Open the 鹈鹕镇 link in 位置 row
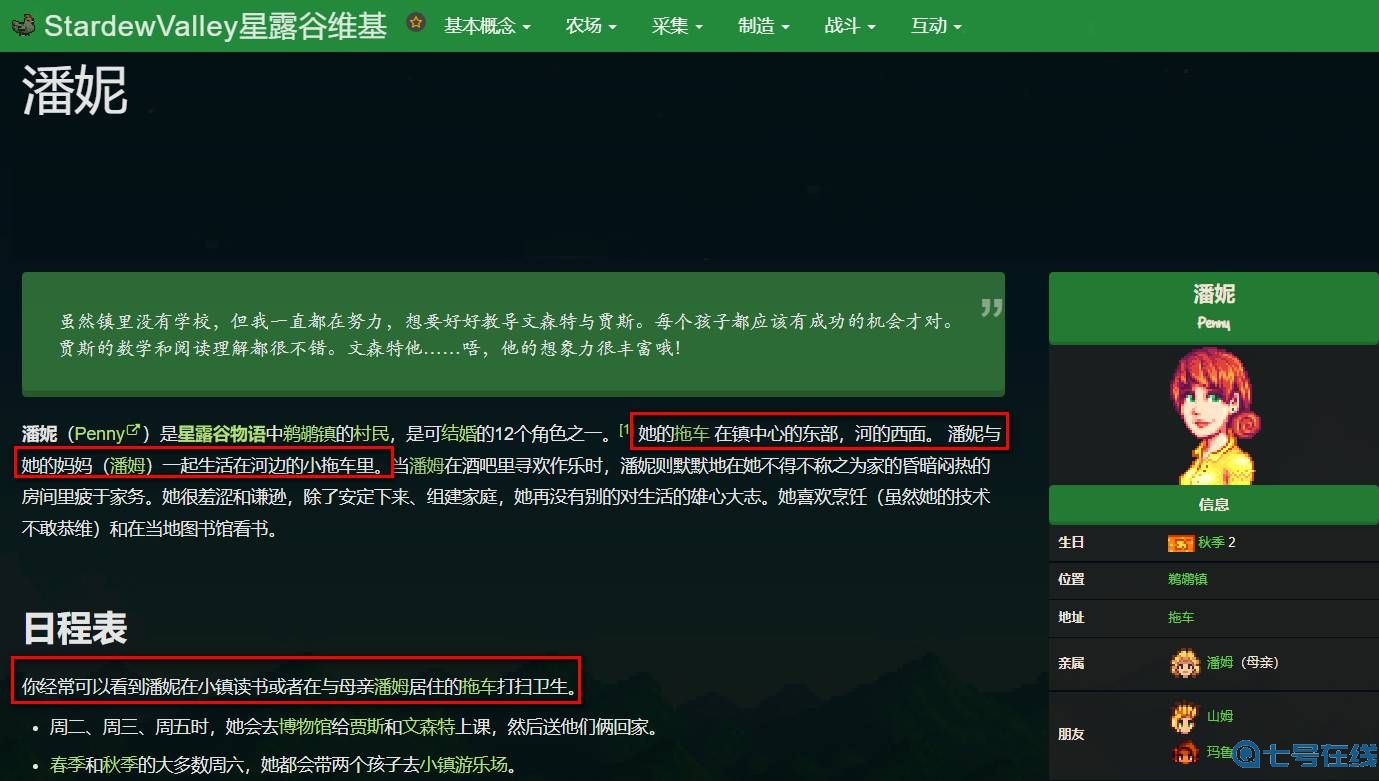This screenshot has width=1379, height=781. (1186, 580)
